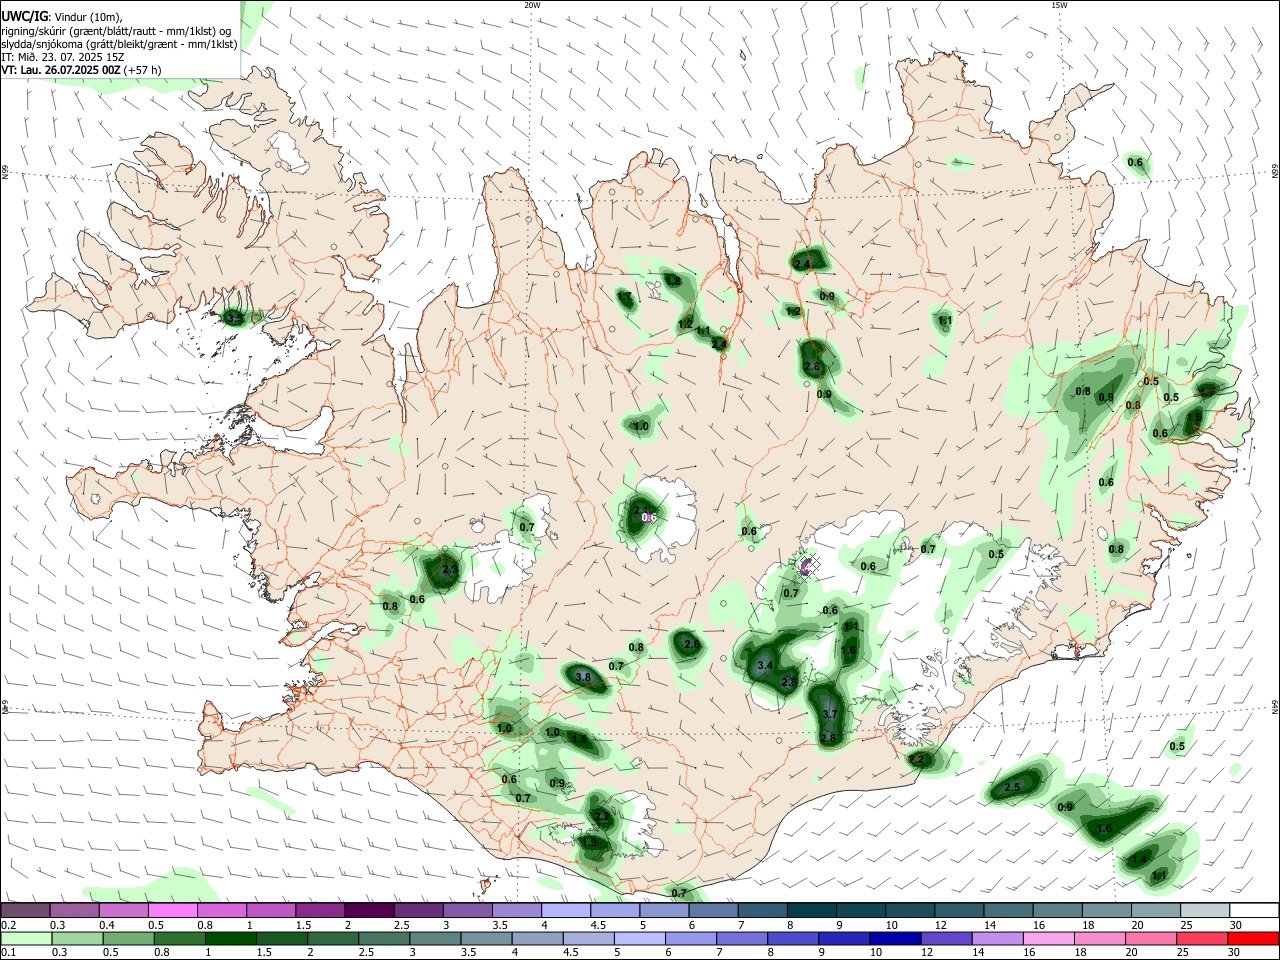
Task: Click the 1.4 precipitation value offshore southeast
Action: coord(1139,860)
